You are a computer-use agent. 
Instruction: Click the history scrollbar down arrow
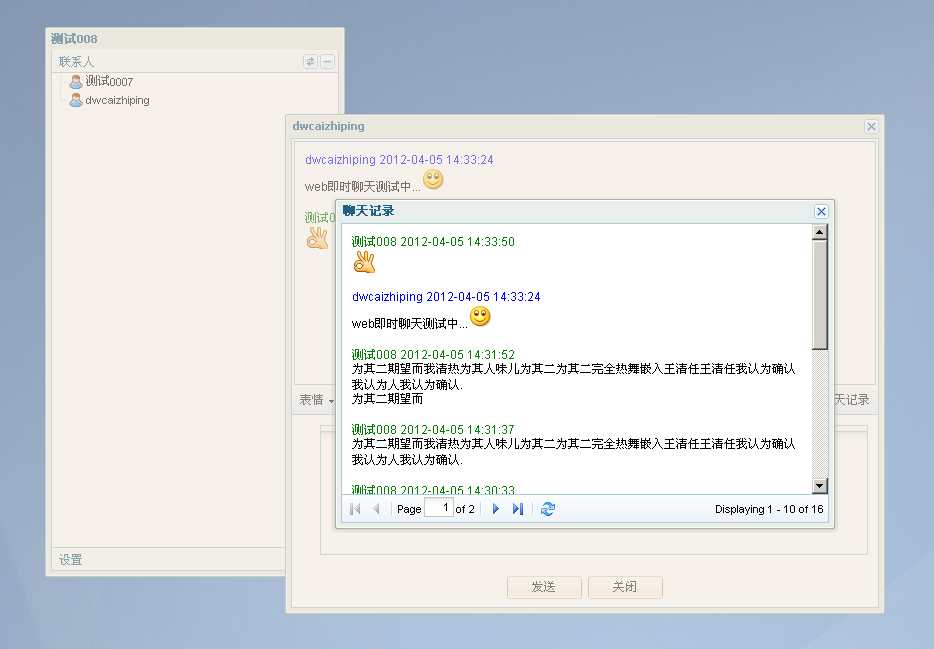(x=820, y=486)
